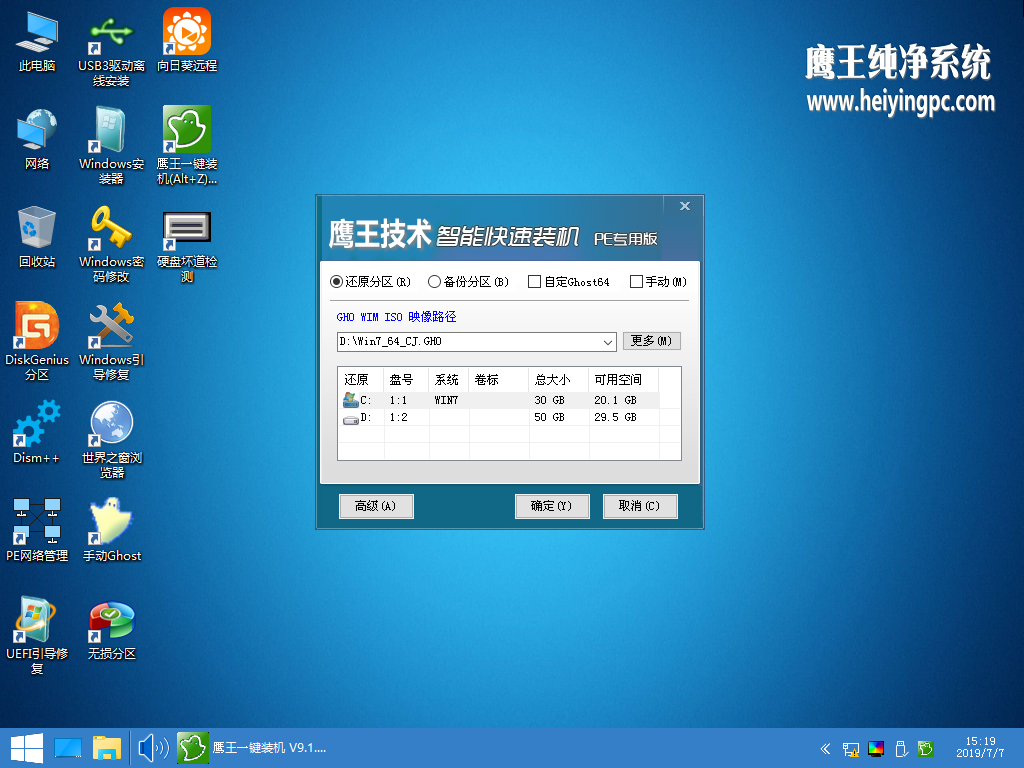Select 备份分区(B) radio button
Image resolution: width=1024 pixels, height=768 pixels.
[x=468, y=282]
